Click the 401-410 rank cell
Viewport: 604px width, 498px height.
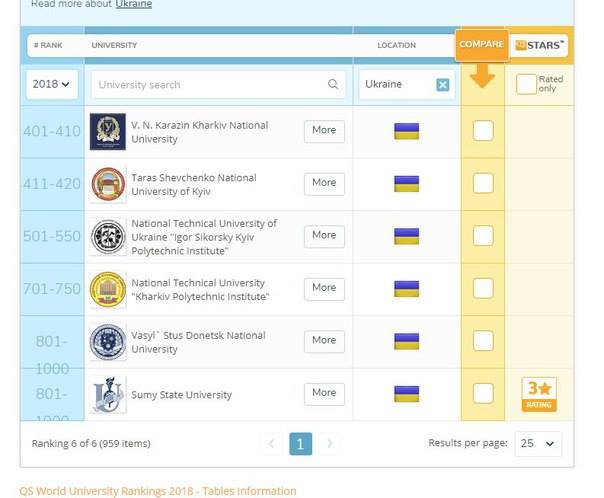pyautogui.click(x=52, y=131)
